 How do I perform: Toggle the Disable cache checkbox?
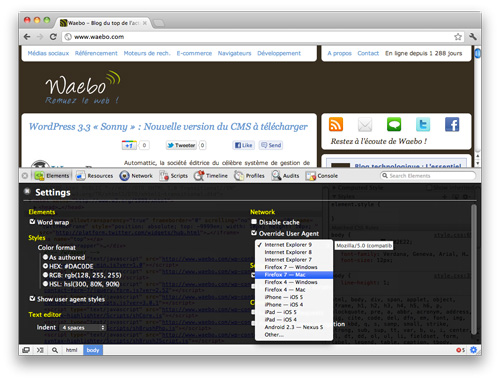[254, 222]
